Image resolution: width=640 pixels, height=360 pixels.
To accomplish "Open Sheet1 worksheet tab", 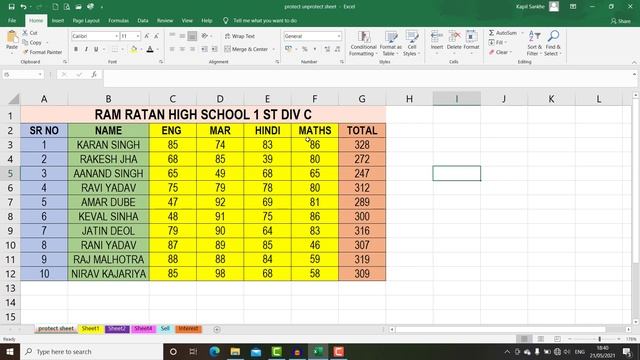I will tap(90, 329).
